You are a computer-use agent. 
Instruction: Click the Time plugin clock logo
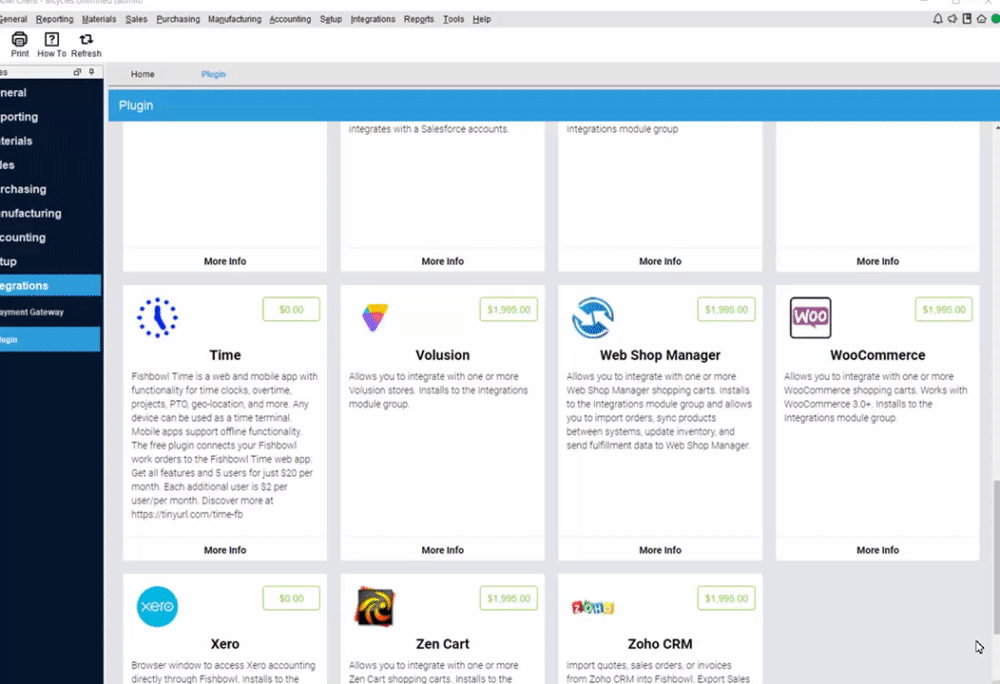[x=158, y=317]
